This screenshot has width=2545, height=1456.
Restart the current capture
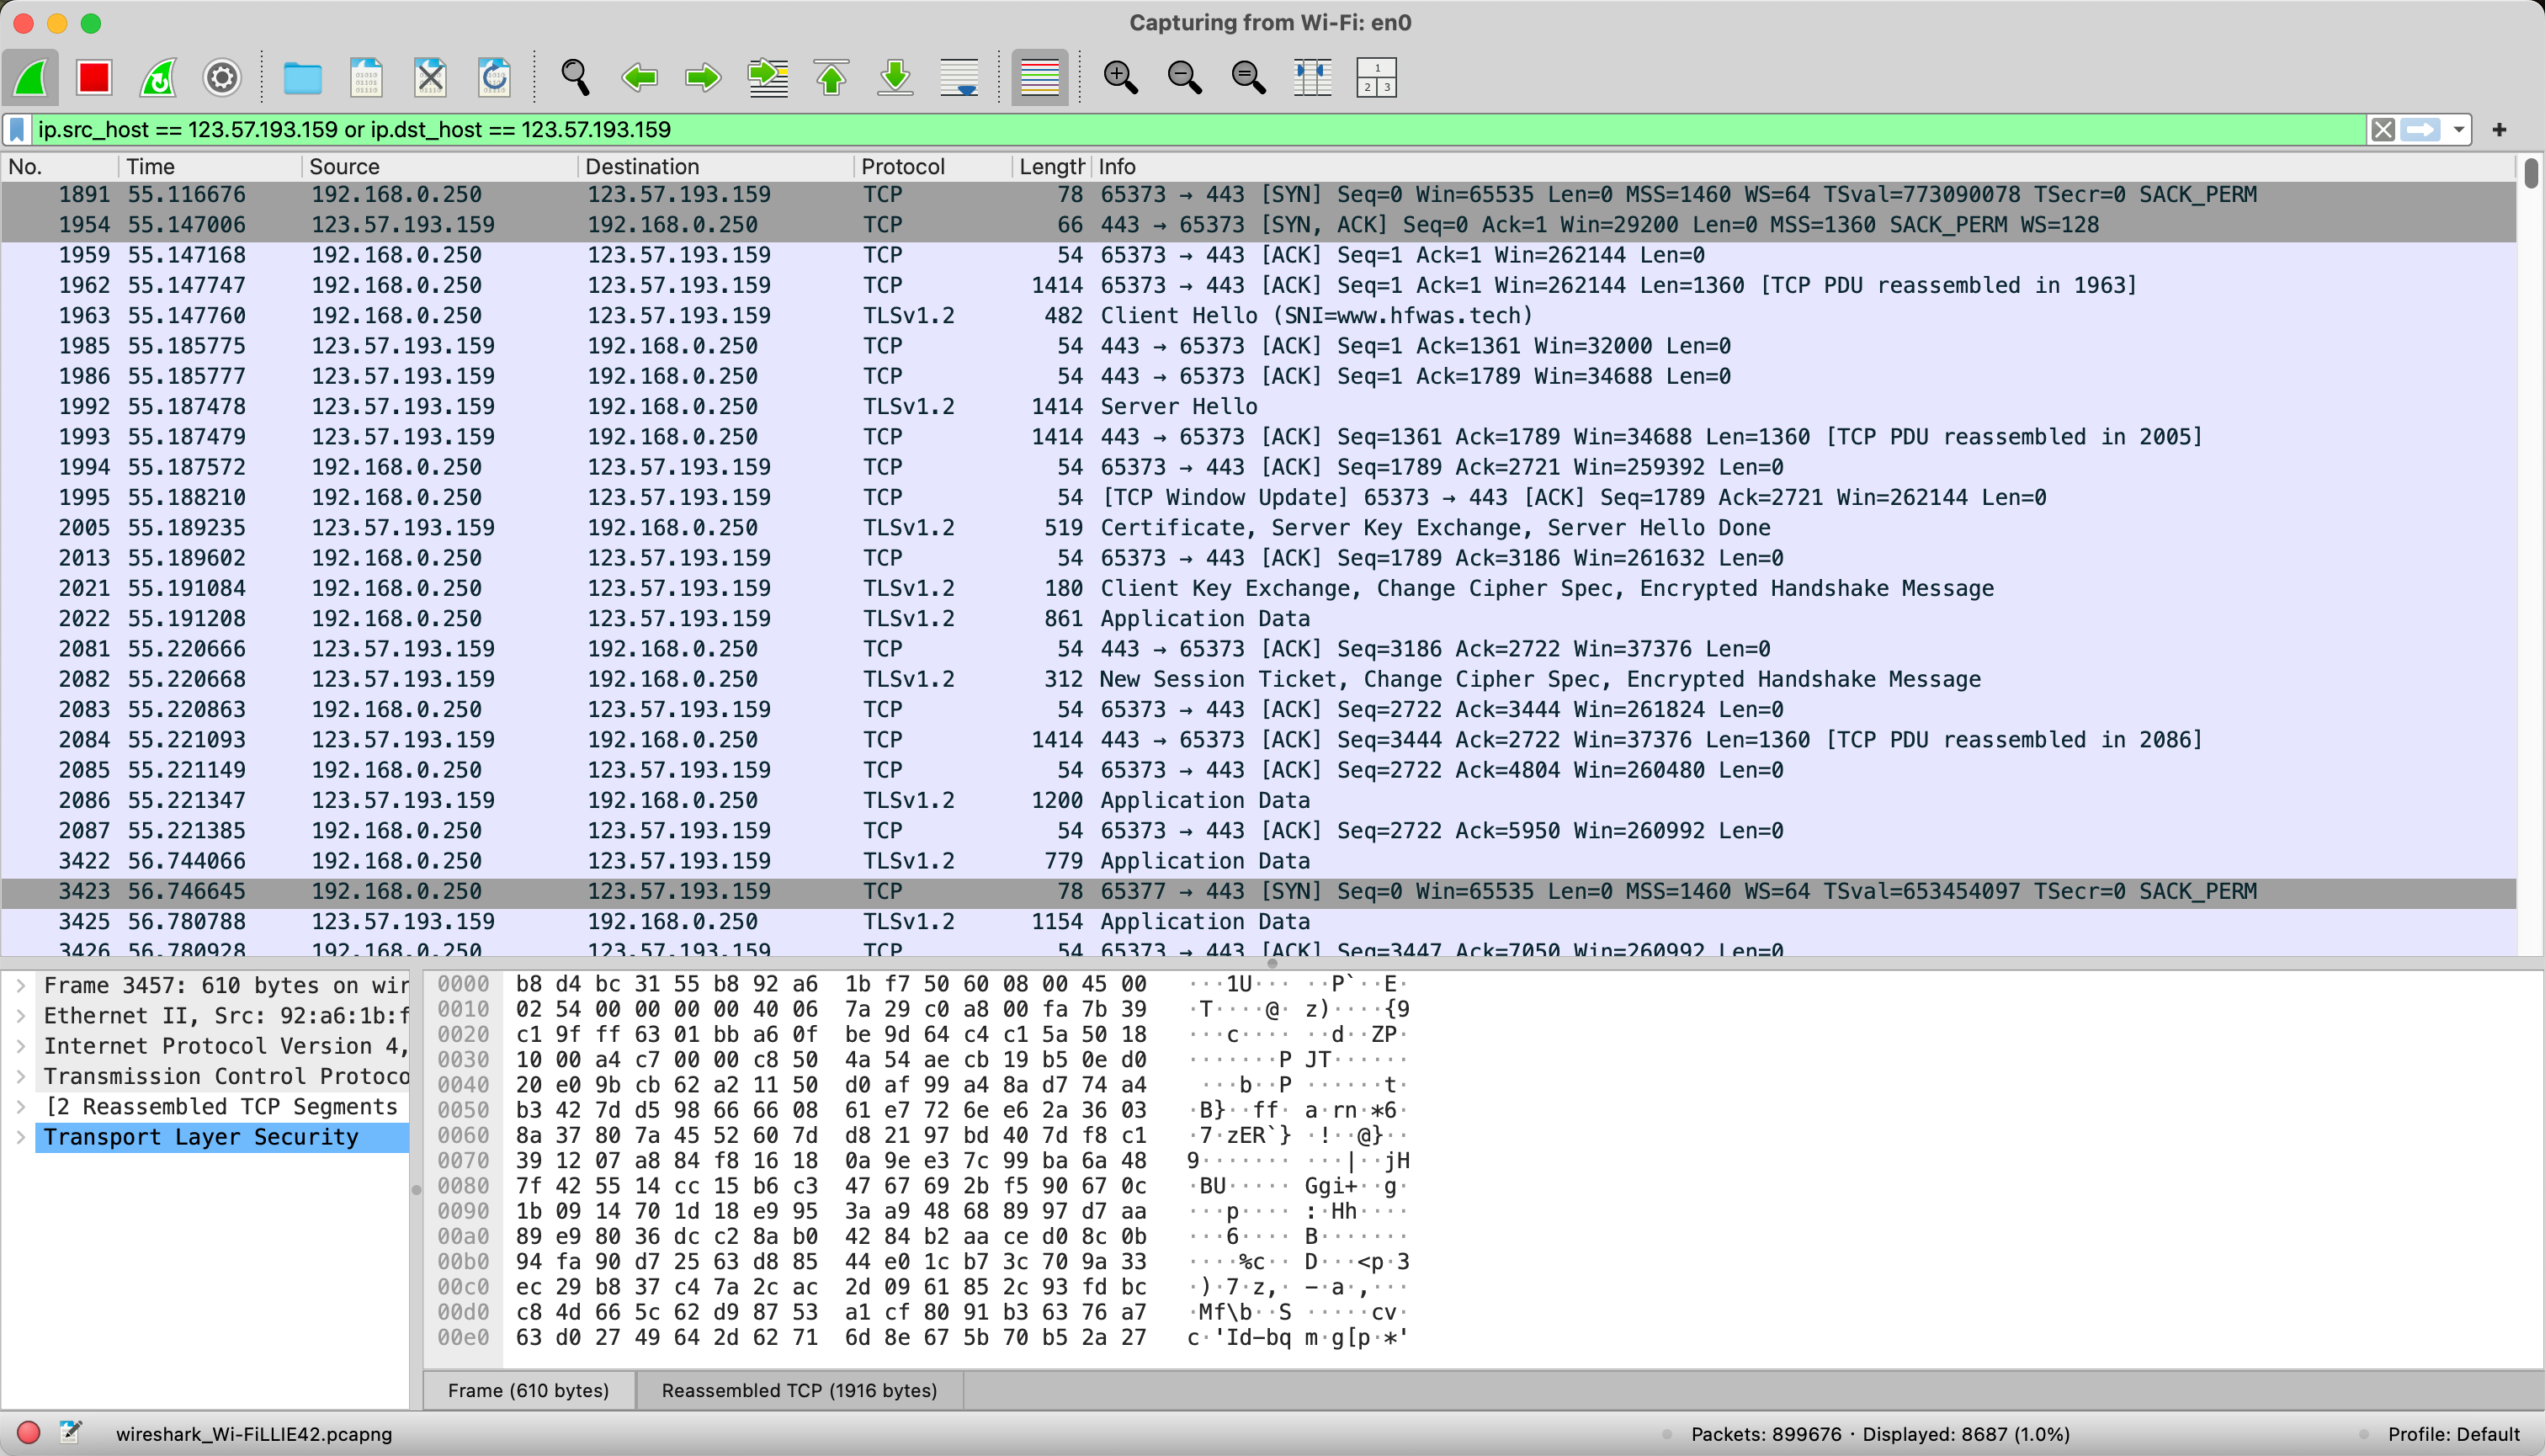(158, 77)
